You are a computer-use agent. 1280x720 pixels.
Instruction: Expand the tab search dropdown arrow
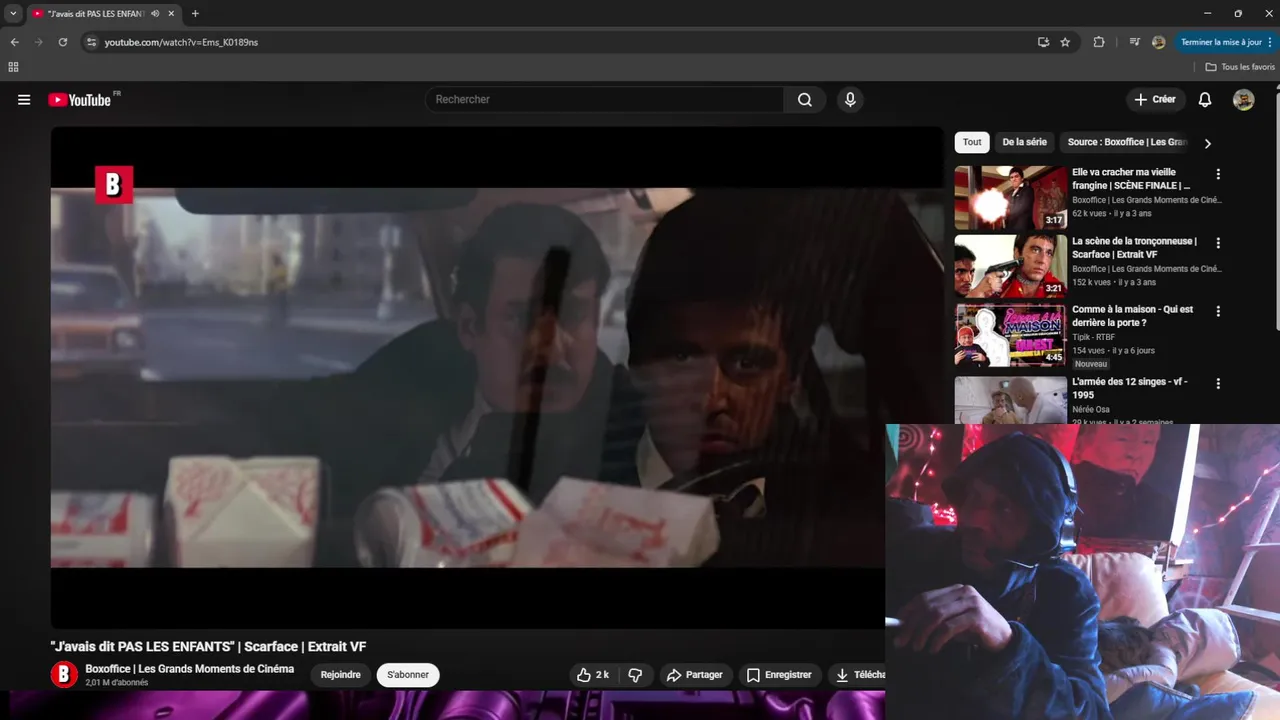point(13,14)
